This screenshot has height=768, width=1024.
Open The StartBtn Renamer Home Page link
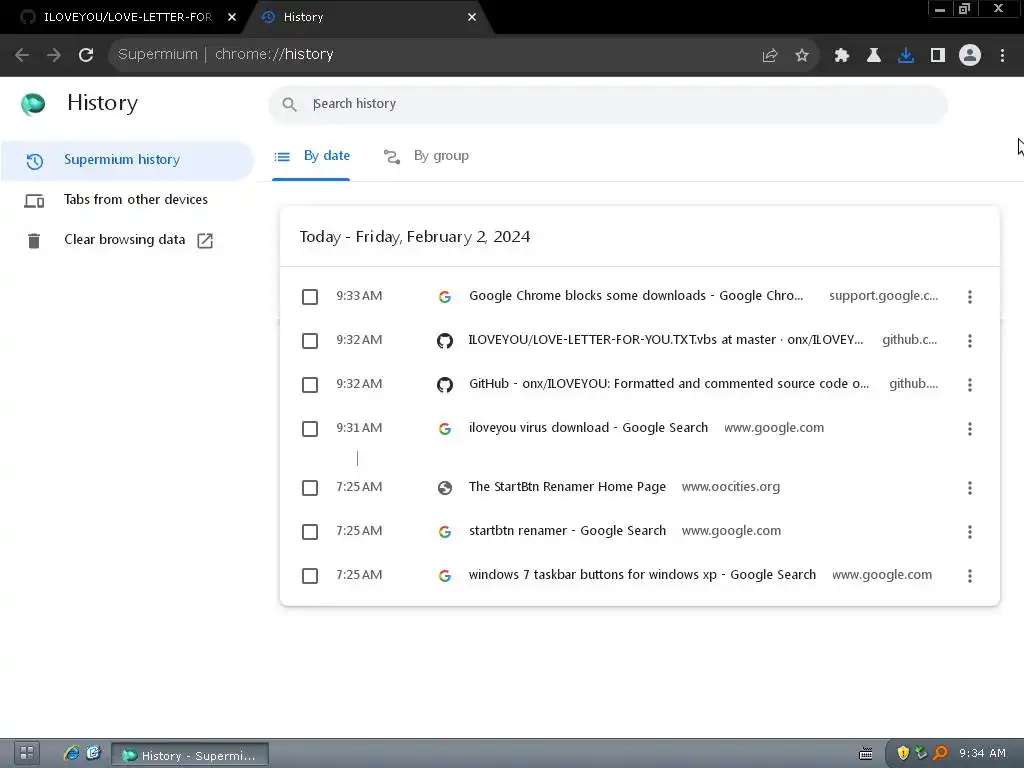tap(568, 487)
